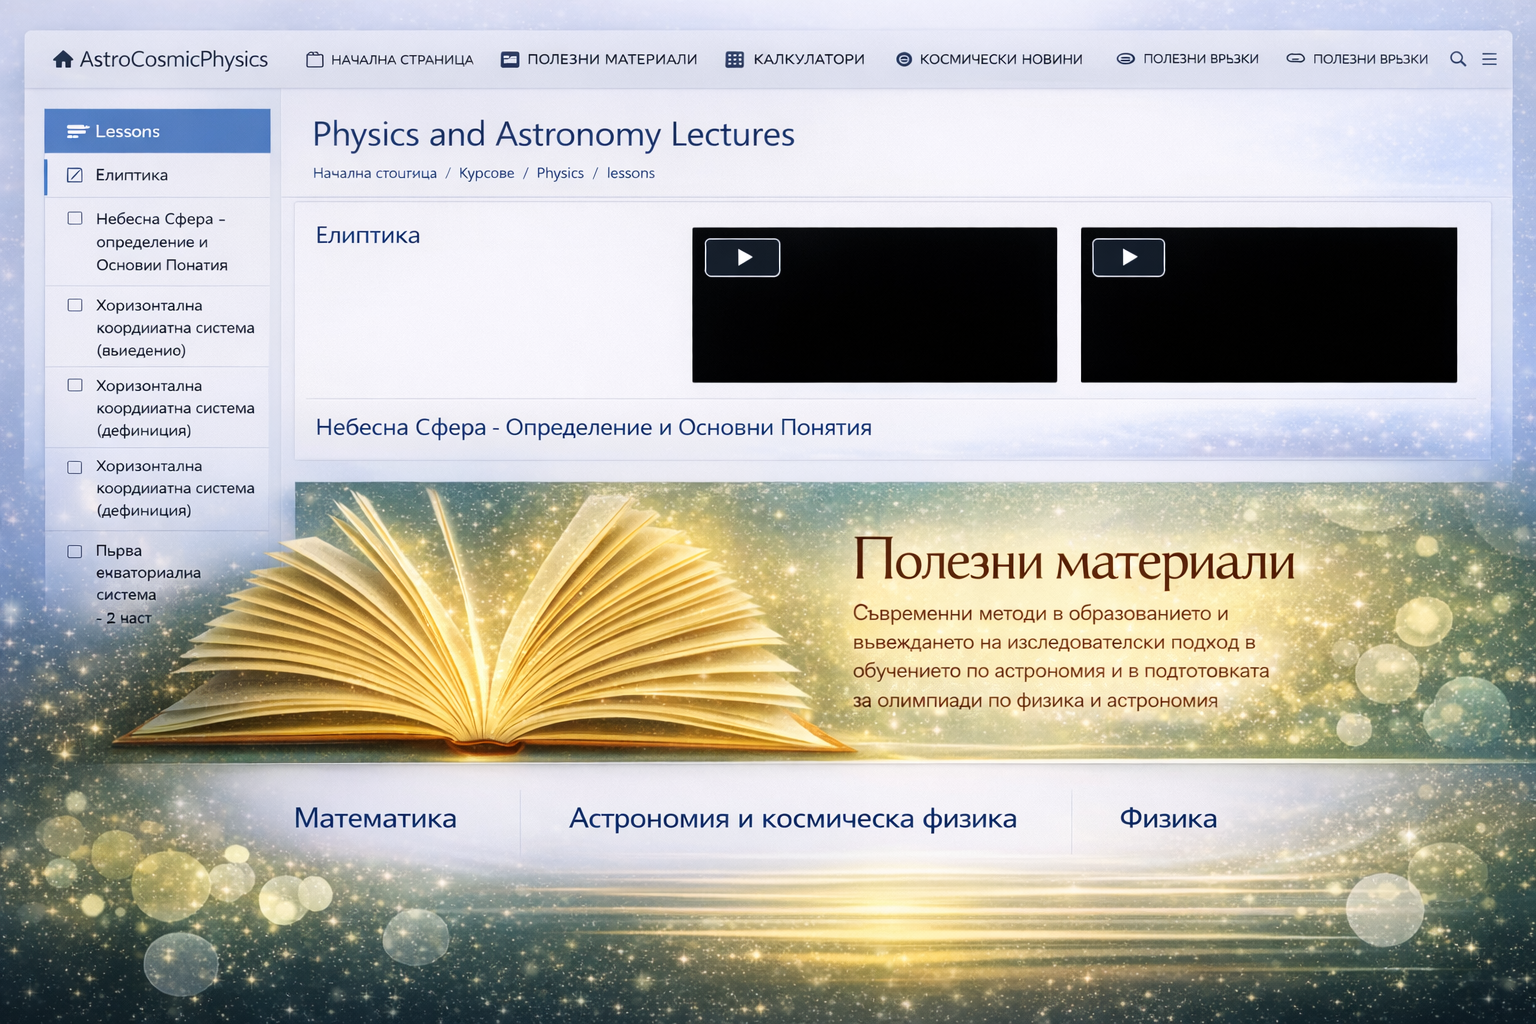Open the hamburger menu at top right
This screenshot has height=1024, width=1536.
click(1490, 59)
